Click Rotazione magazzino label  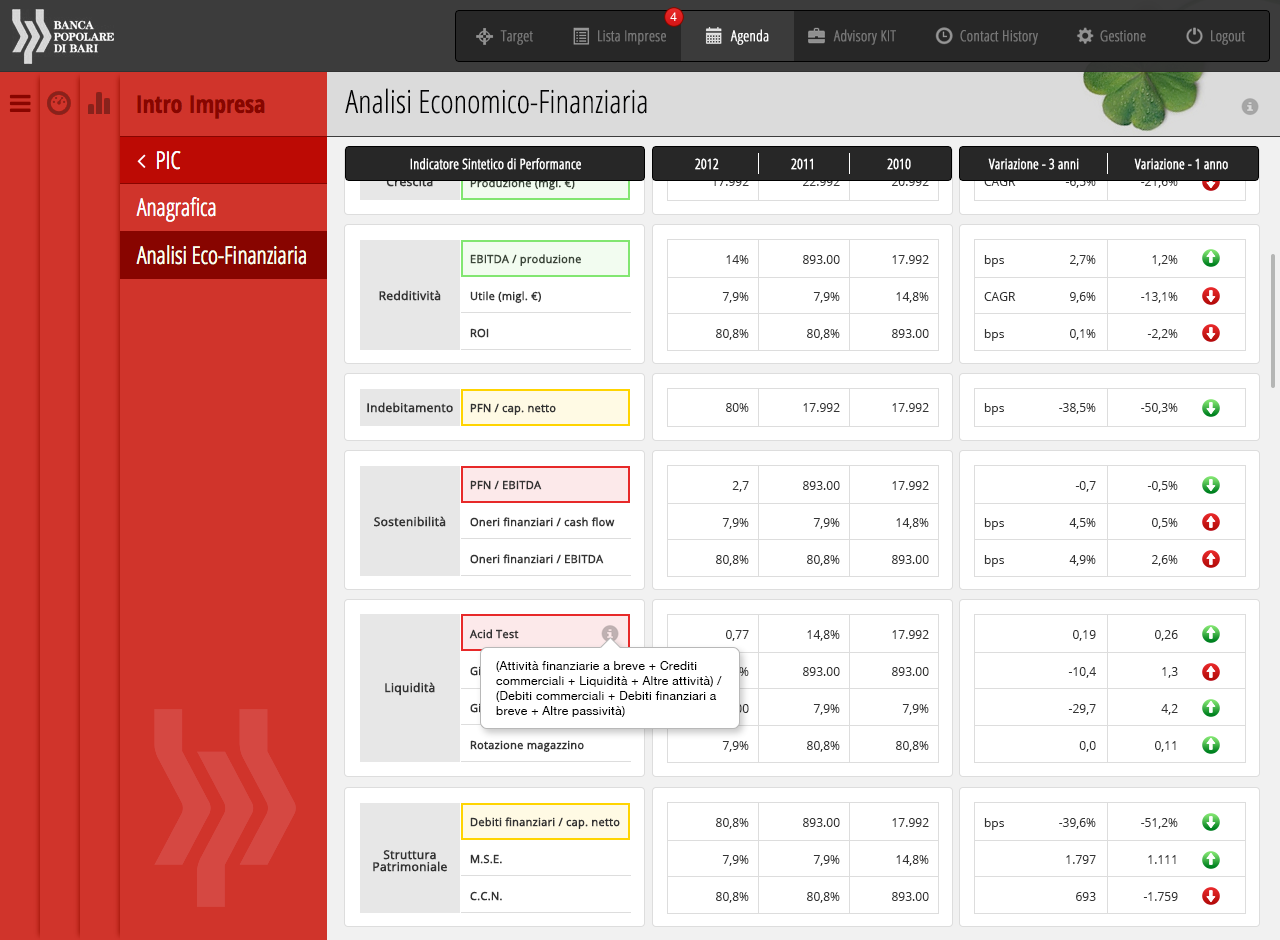click(527, 745)
